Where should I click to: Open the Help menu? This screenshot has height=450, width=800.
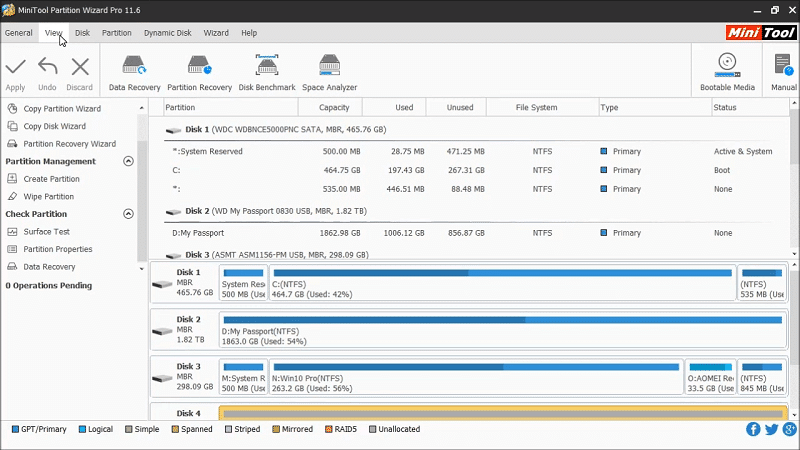249,33
